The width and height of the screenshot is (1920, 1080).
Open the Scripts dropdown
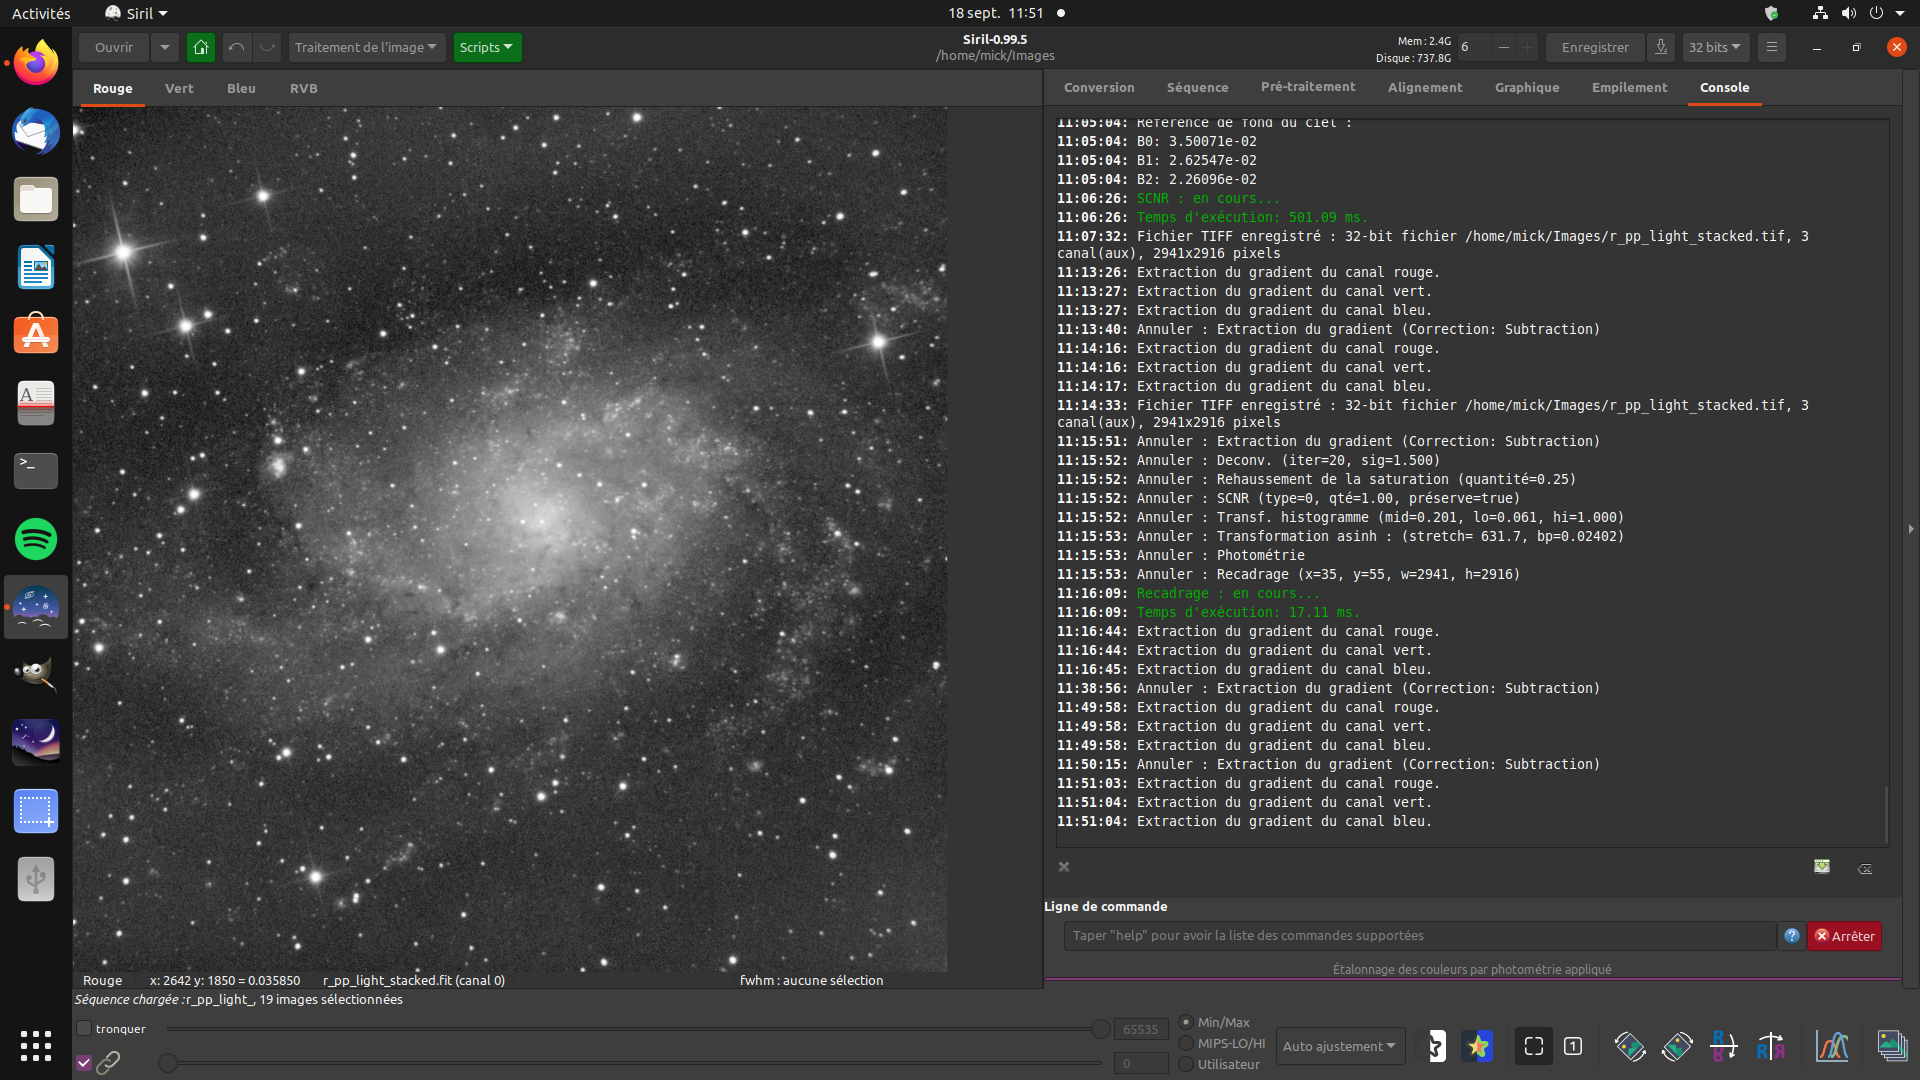(486, 47)
